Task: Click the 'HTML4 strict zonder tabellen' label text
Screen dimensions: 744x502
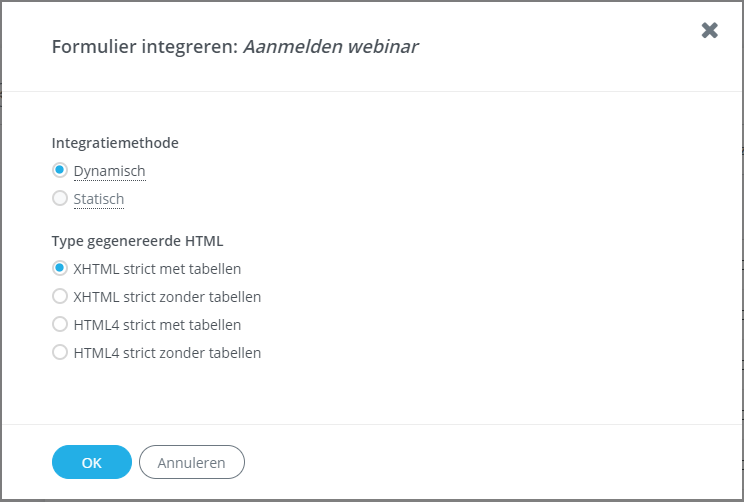Action: (167, 353)
